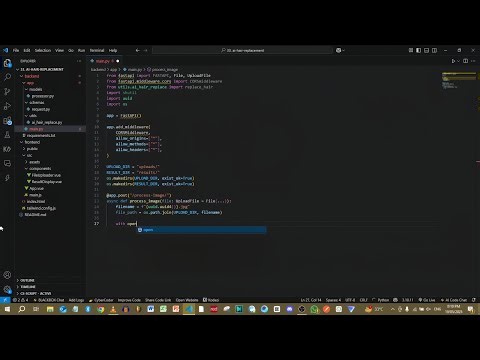Click Go Live in status bar
The image size is (480, 360).
coord(427,300)
